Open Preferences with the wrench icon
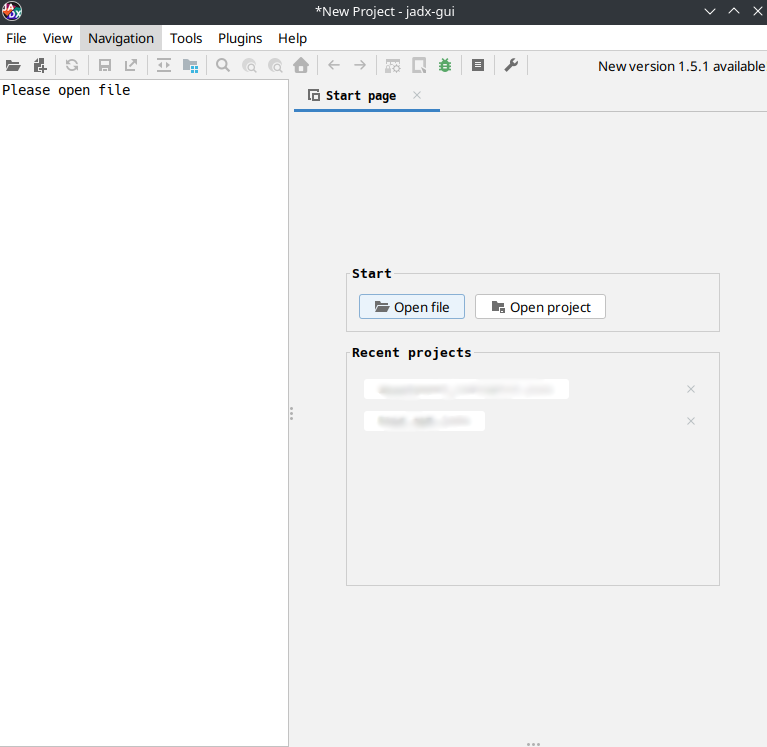Screen dimensions: 767x747 [510, 66]
